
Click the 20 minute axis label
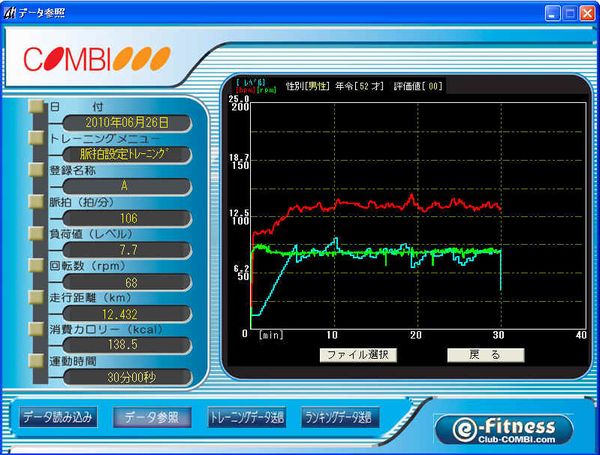pyautogui.click(x=416, y=335)
